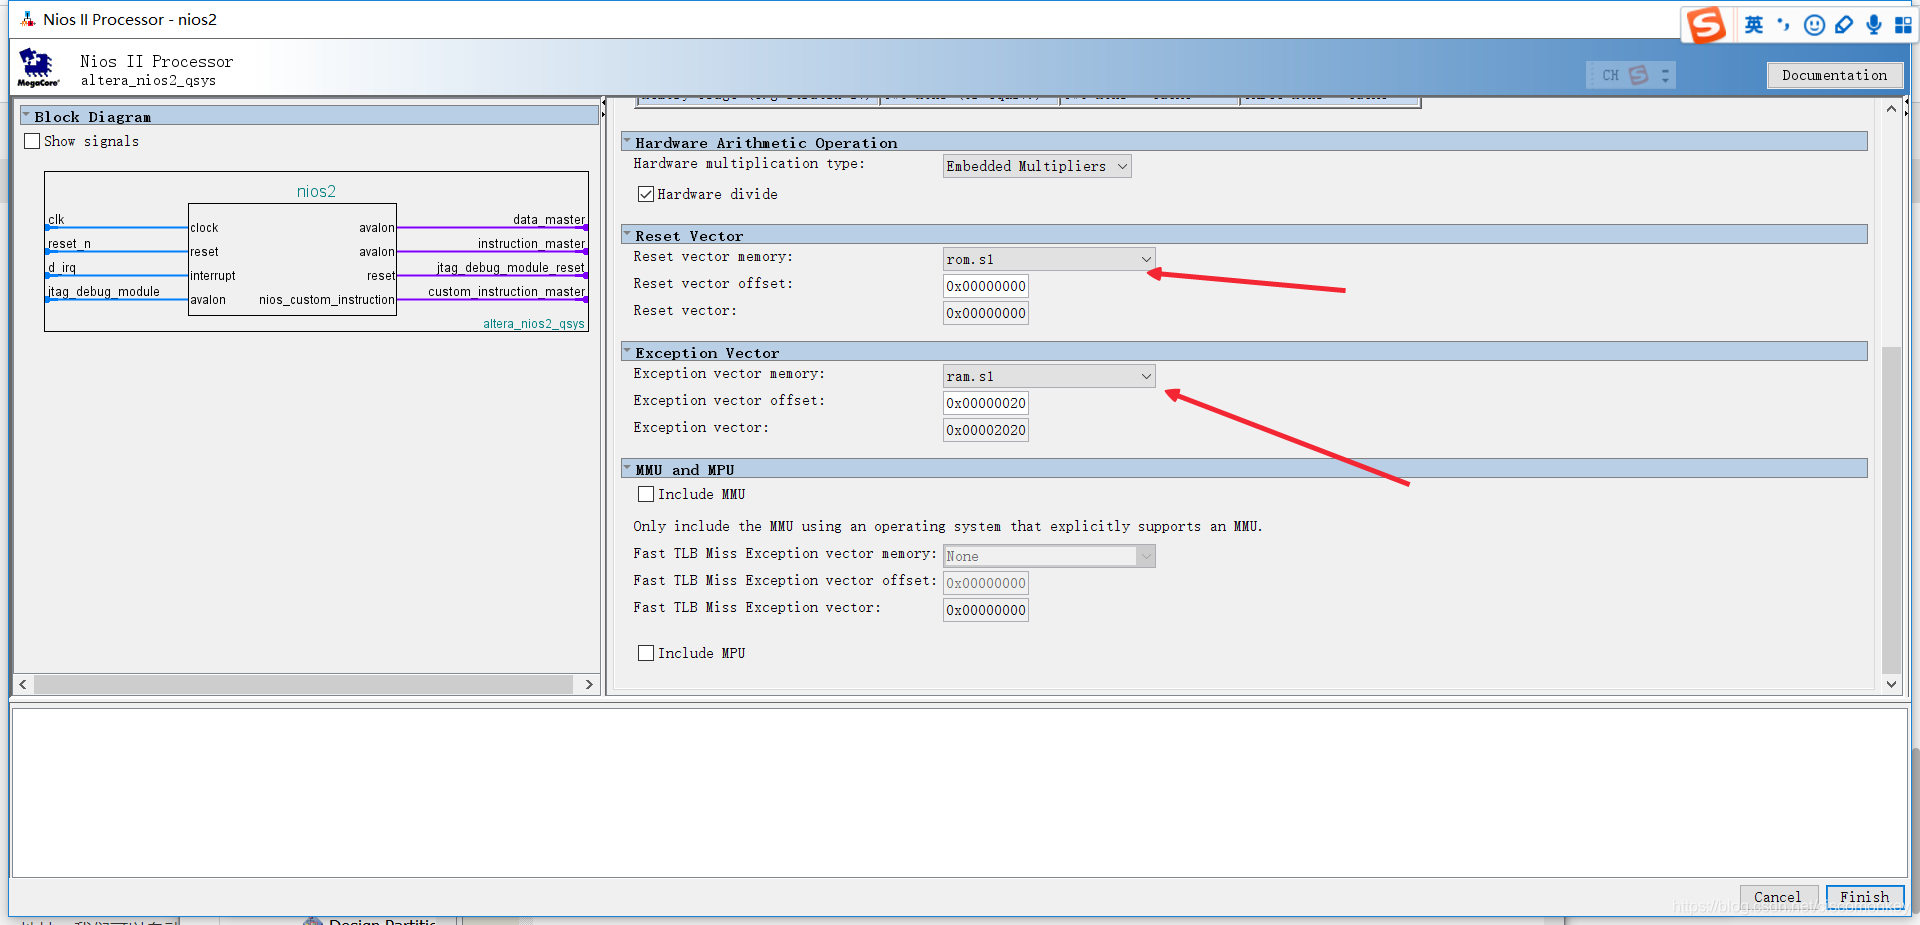1920x925 pixels.
Task: Click the instruction_master port label
Action: (x=532, y=244)
